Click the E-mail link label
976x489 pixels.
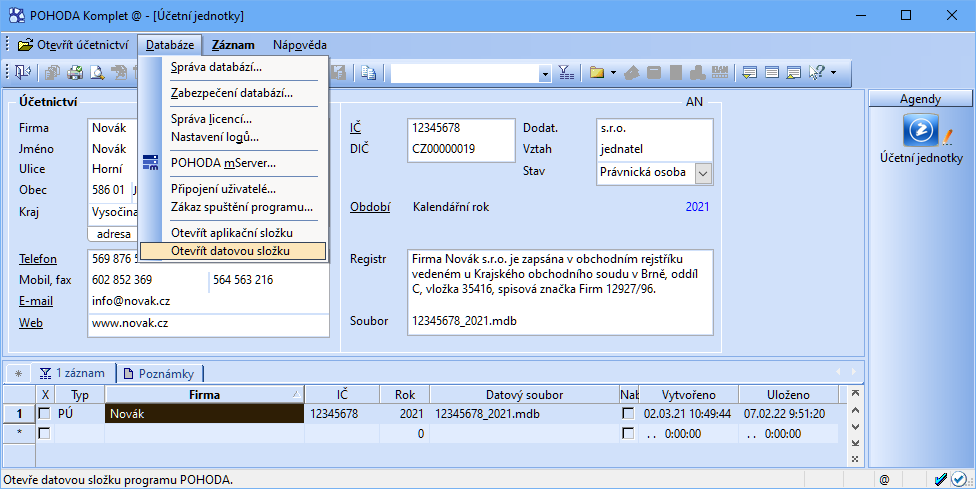point(35,301)
